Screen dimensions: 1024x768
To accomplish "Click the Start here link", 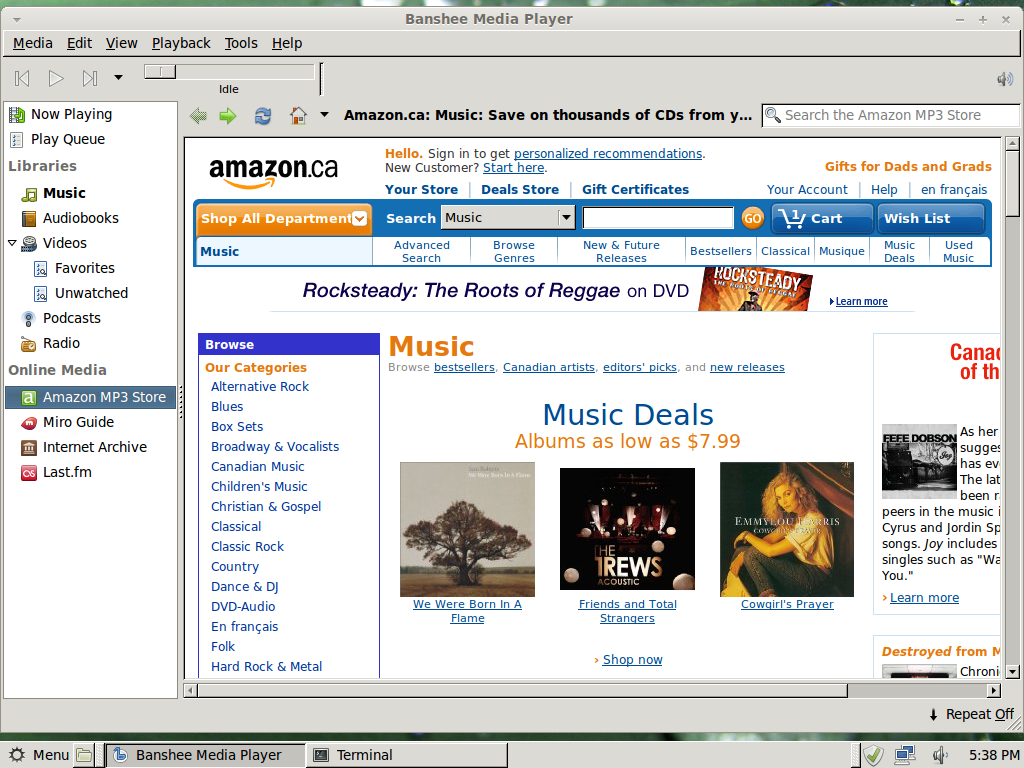I will 513,168.
